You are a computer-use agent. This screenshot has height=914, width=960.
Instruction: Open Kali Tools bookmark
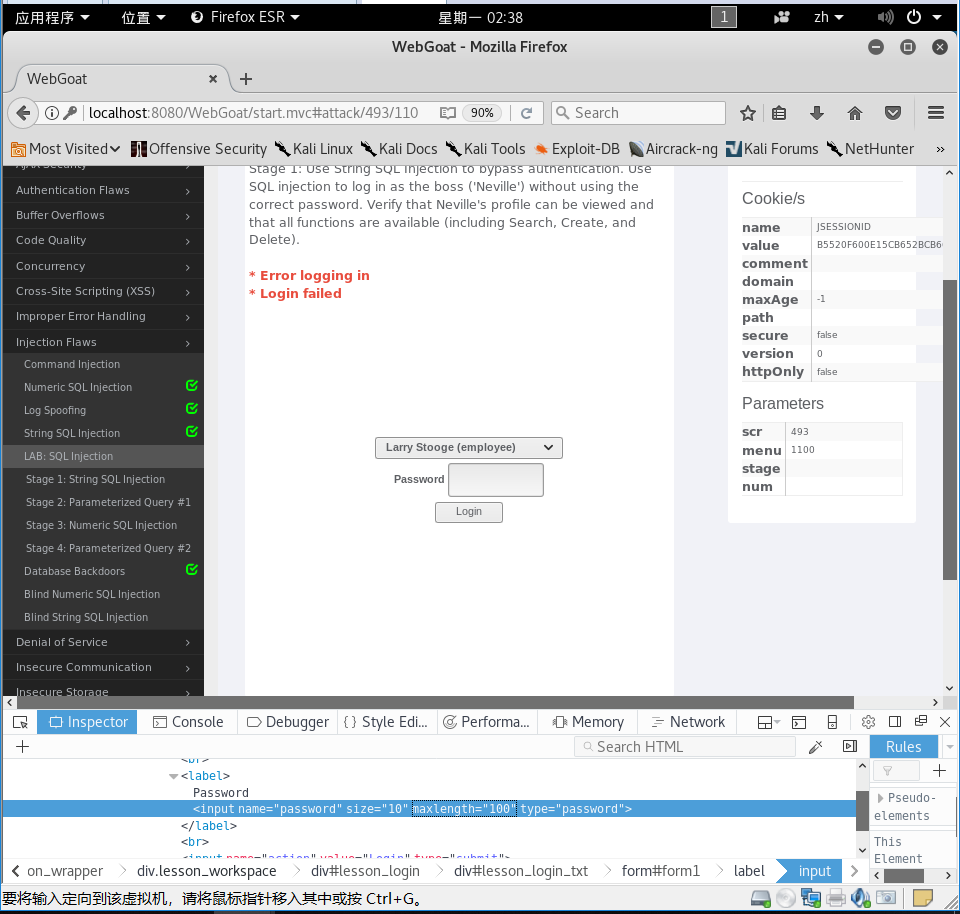click(485, 149)
